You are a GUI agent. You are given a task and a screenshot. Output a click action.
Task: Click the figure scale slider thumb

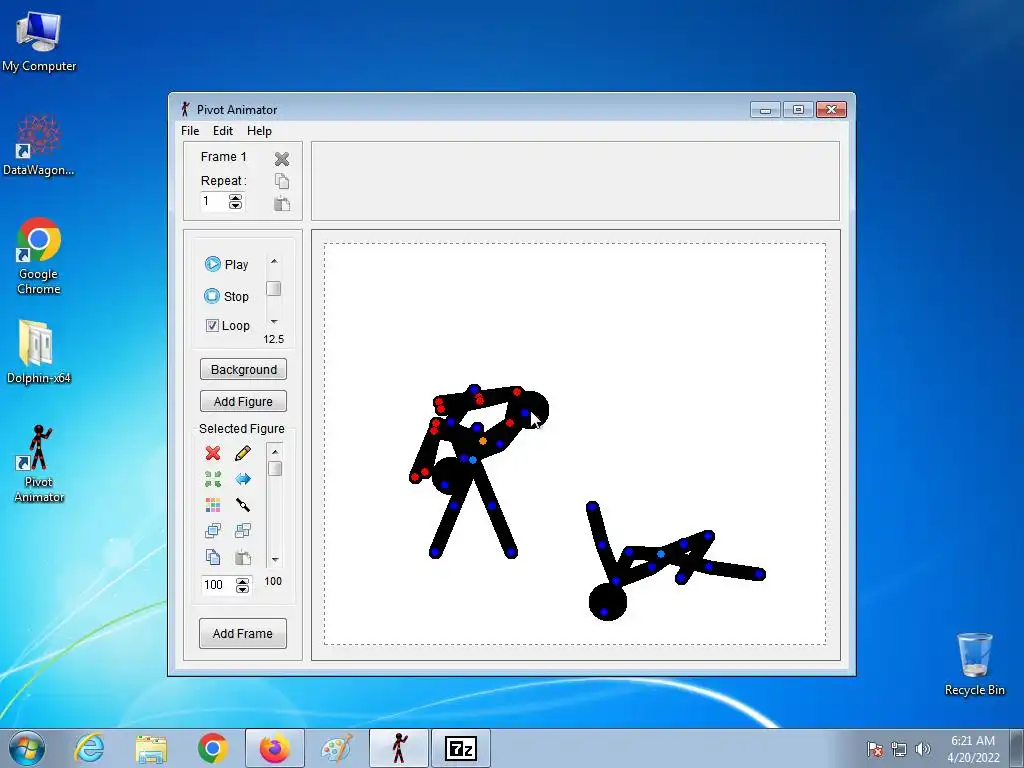pos(275,468)
